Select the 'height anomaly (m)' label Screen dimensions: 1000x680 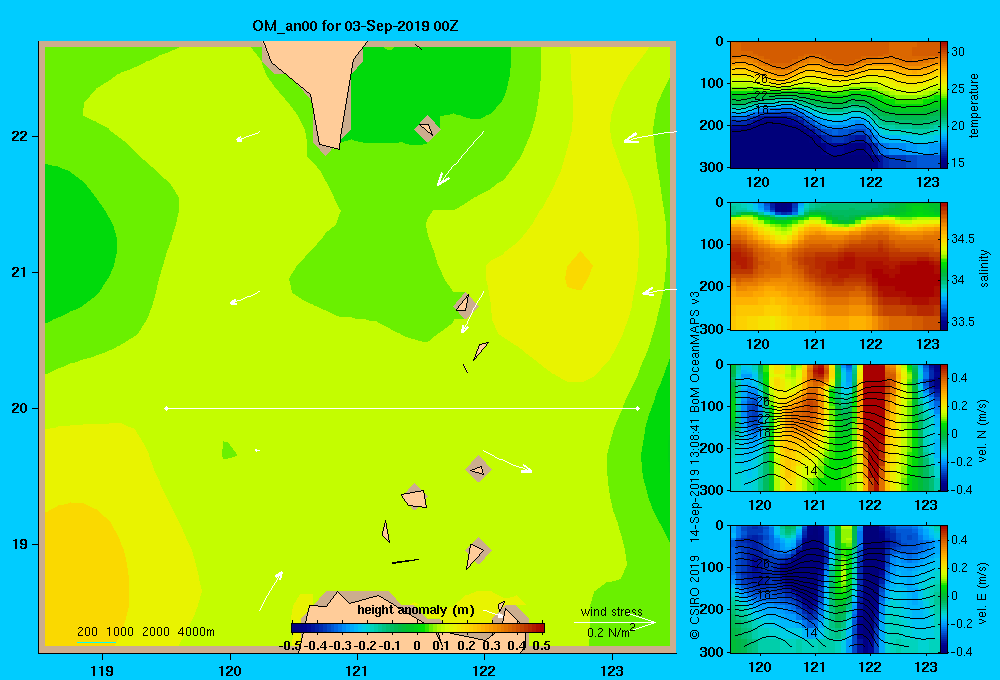coord(416,610)
